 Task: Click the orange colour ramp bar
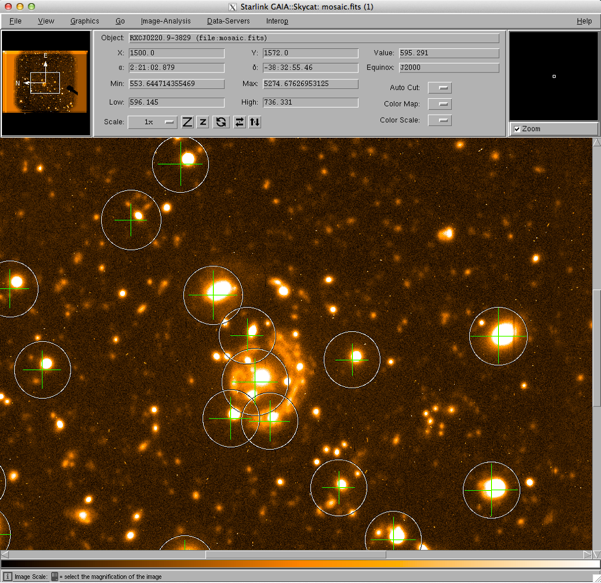point(300,563)
